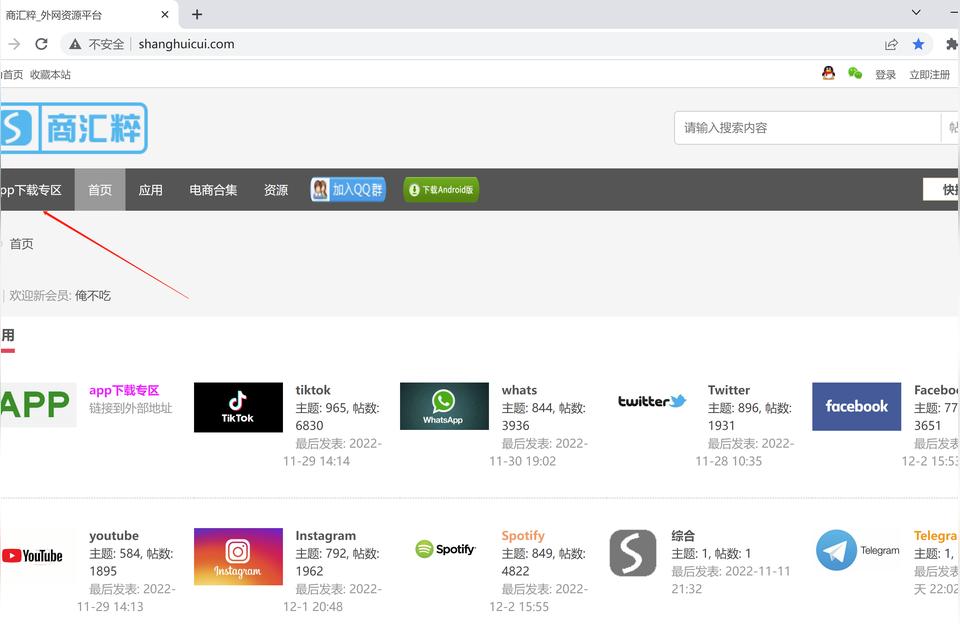This screenshot has height=624, width=960.
Task: Click the Spotify logo icon
Action: 445,549
